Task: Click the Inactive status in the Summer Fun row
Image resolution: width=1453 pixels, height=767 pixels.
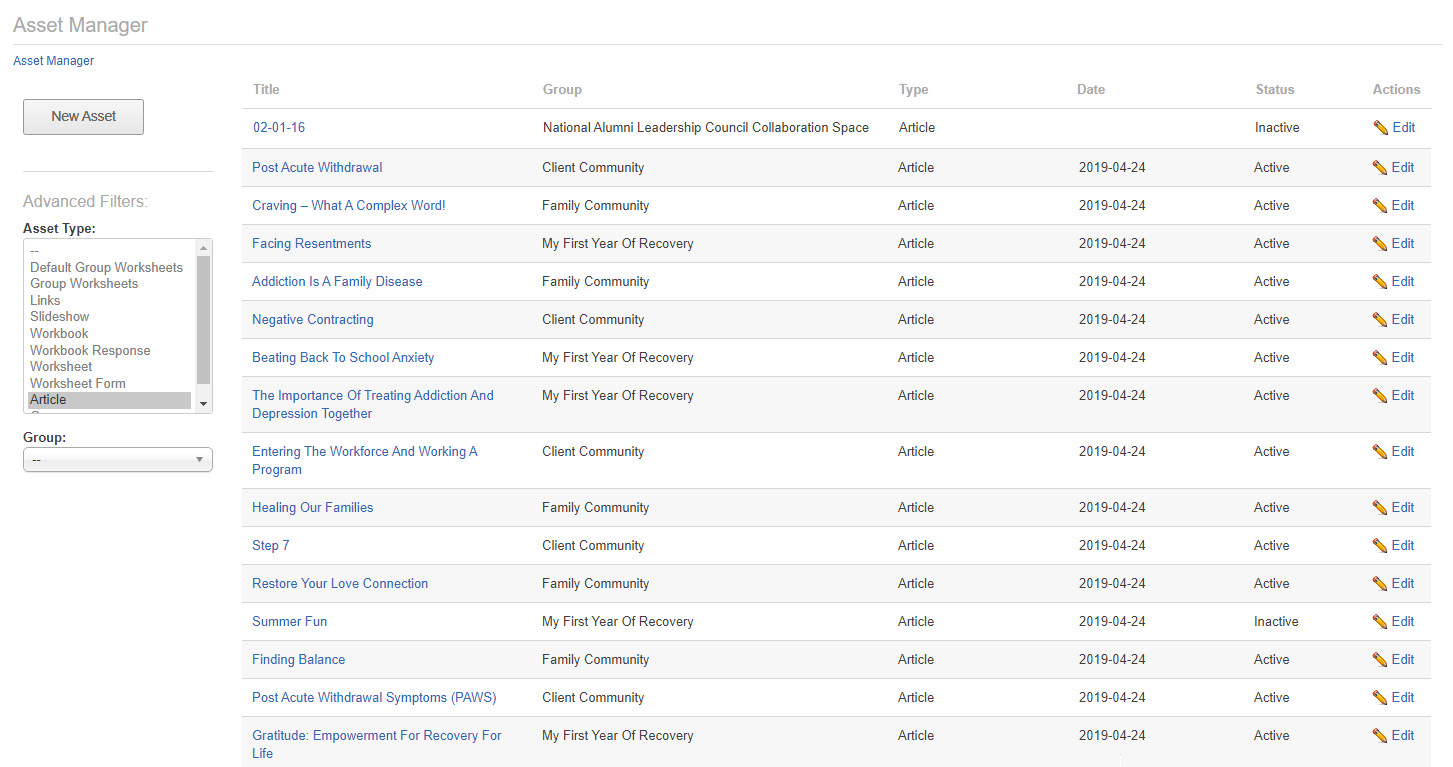Action: (x=1277, y=622)
